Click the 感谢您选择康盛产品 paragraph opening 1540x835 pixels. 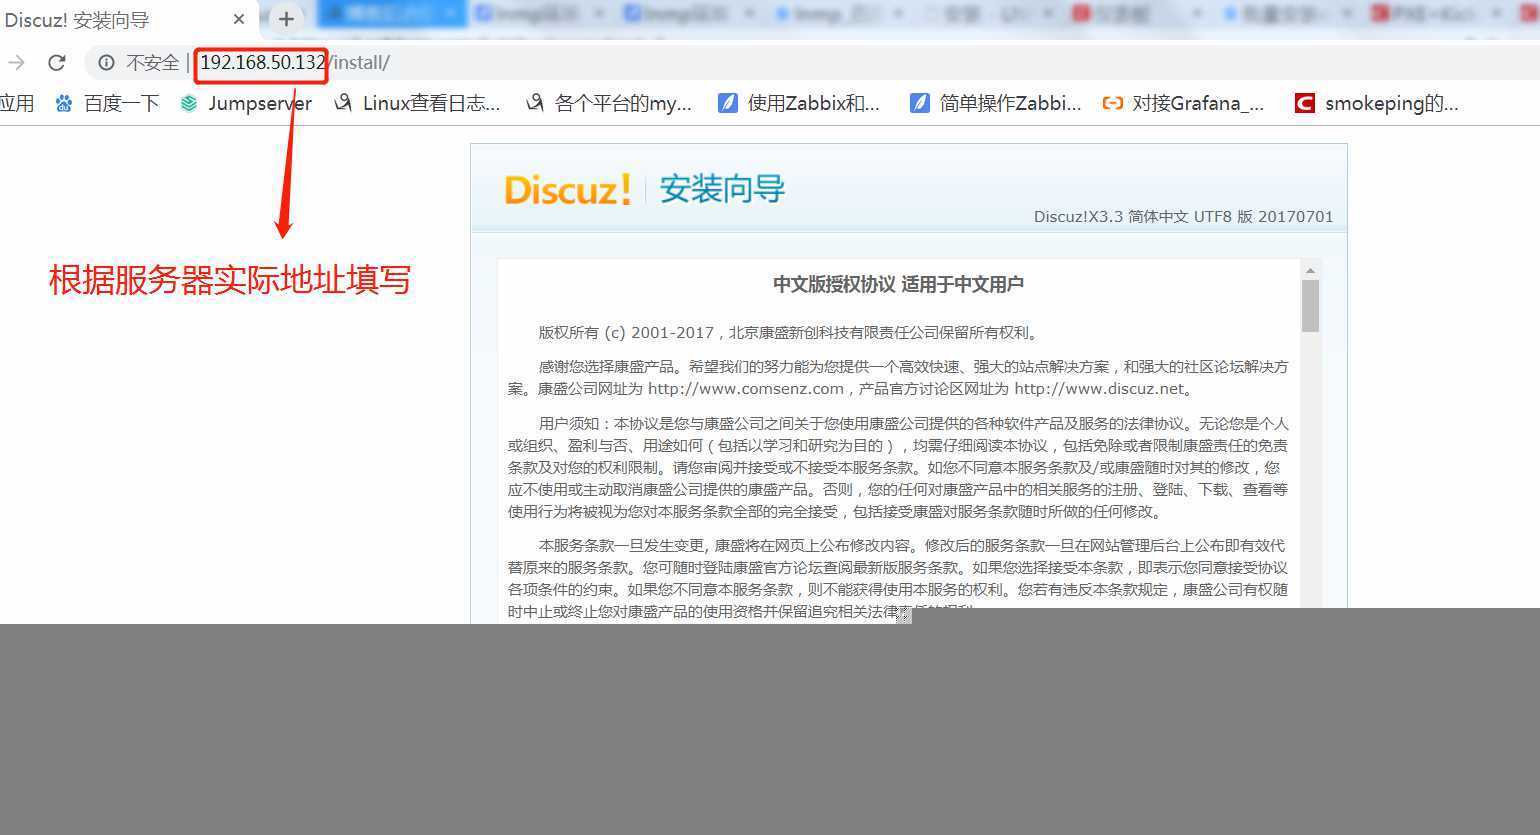607,367
